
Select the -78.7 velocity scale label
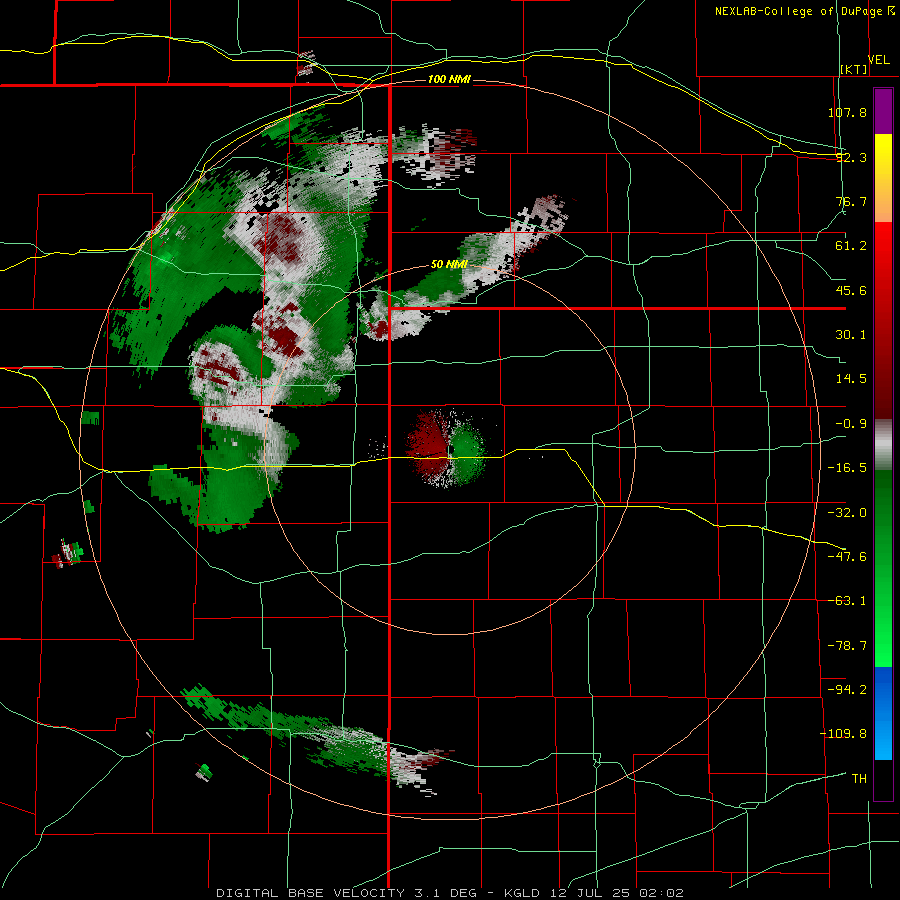[x=847, y=646]
